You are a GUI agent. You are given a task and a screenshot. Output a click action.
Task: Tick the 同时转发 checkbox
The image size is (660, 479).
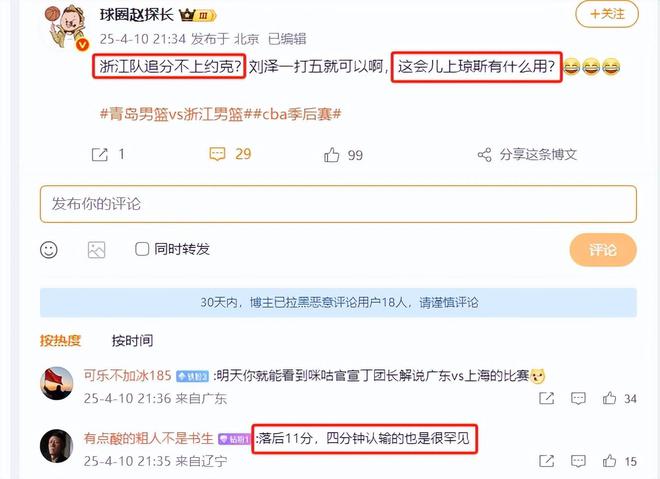point(142,249)
